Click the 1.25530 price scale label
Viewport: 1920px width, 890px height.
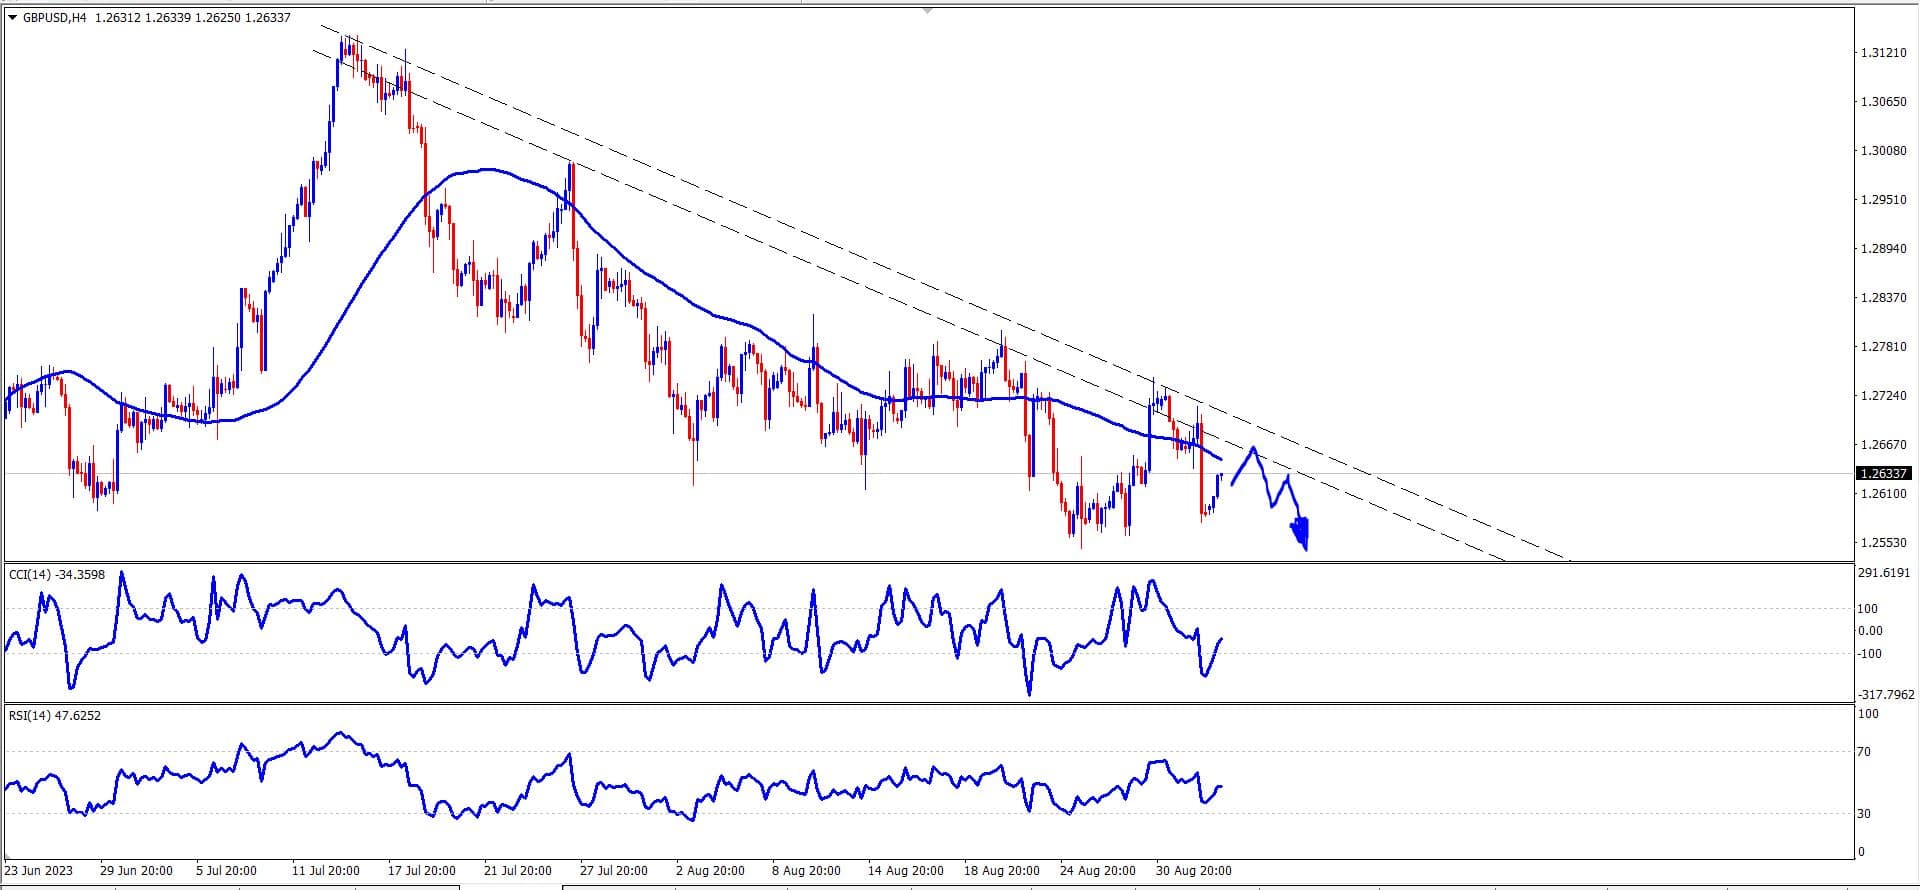tap(1883, 542)
